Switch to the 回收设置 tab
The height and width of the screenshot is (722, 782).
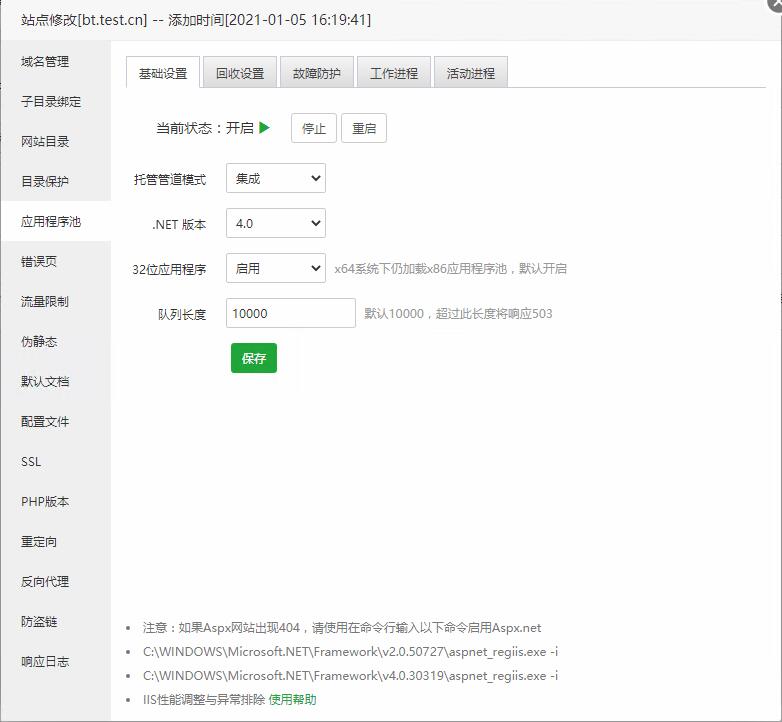(240, 73)
